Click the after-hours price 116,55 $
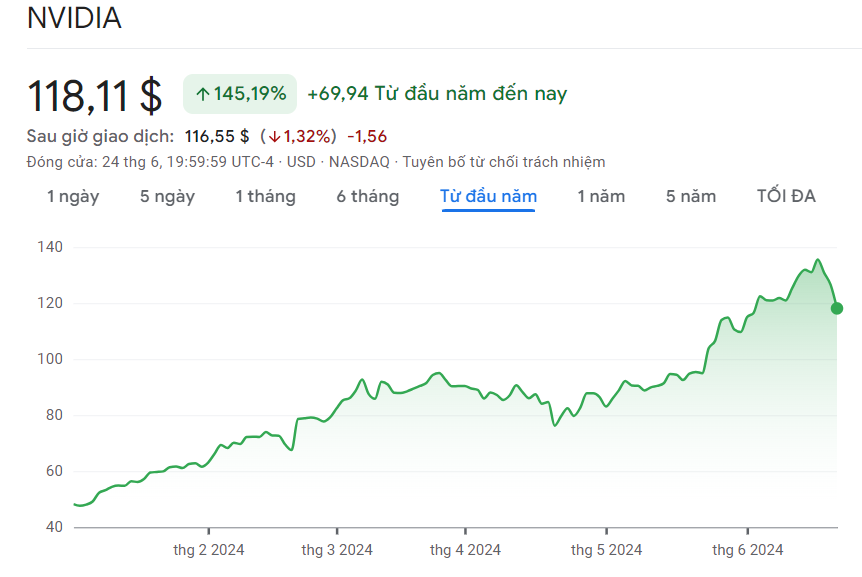The width and height of the screenshot is (862, 577). (217, 136)
